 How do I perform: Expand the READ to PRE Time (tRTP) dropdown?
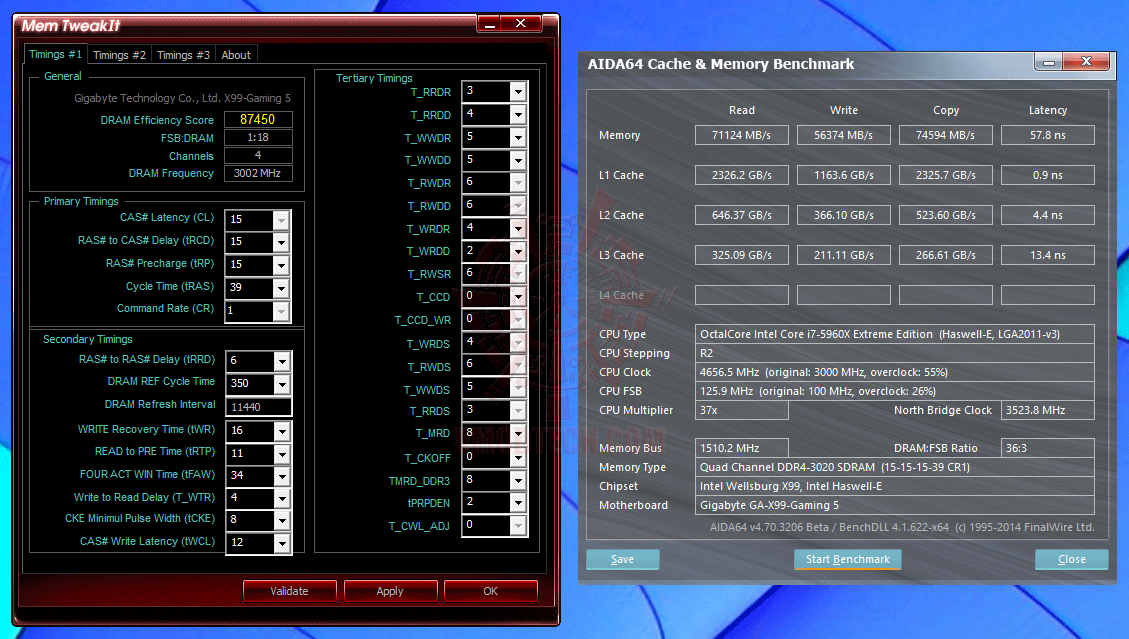282,454
